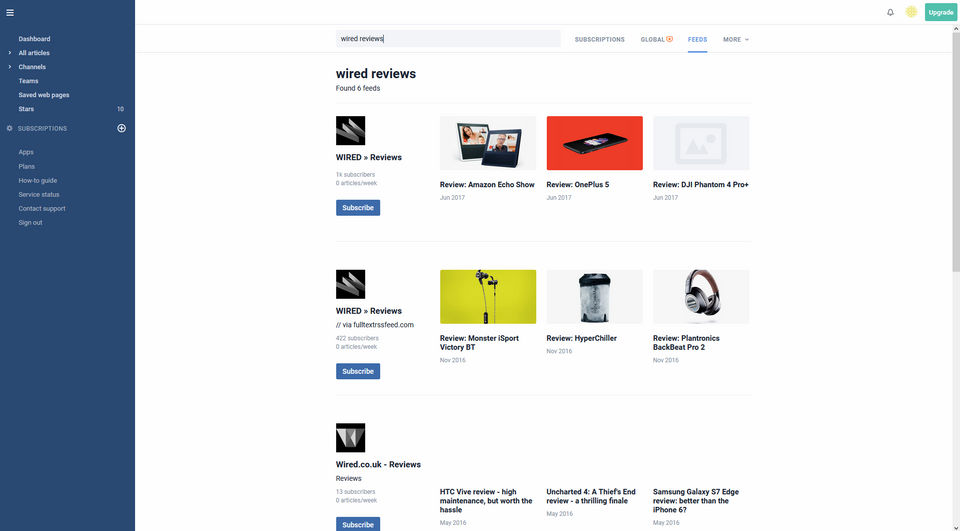This screenshot has width=960, height=531.
Task: Subscribe to the 1k-subscriber WIRED » Reviews feed
Action: pos(358,208)
